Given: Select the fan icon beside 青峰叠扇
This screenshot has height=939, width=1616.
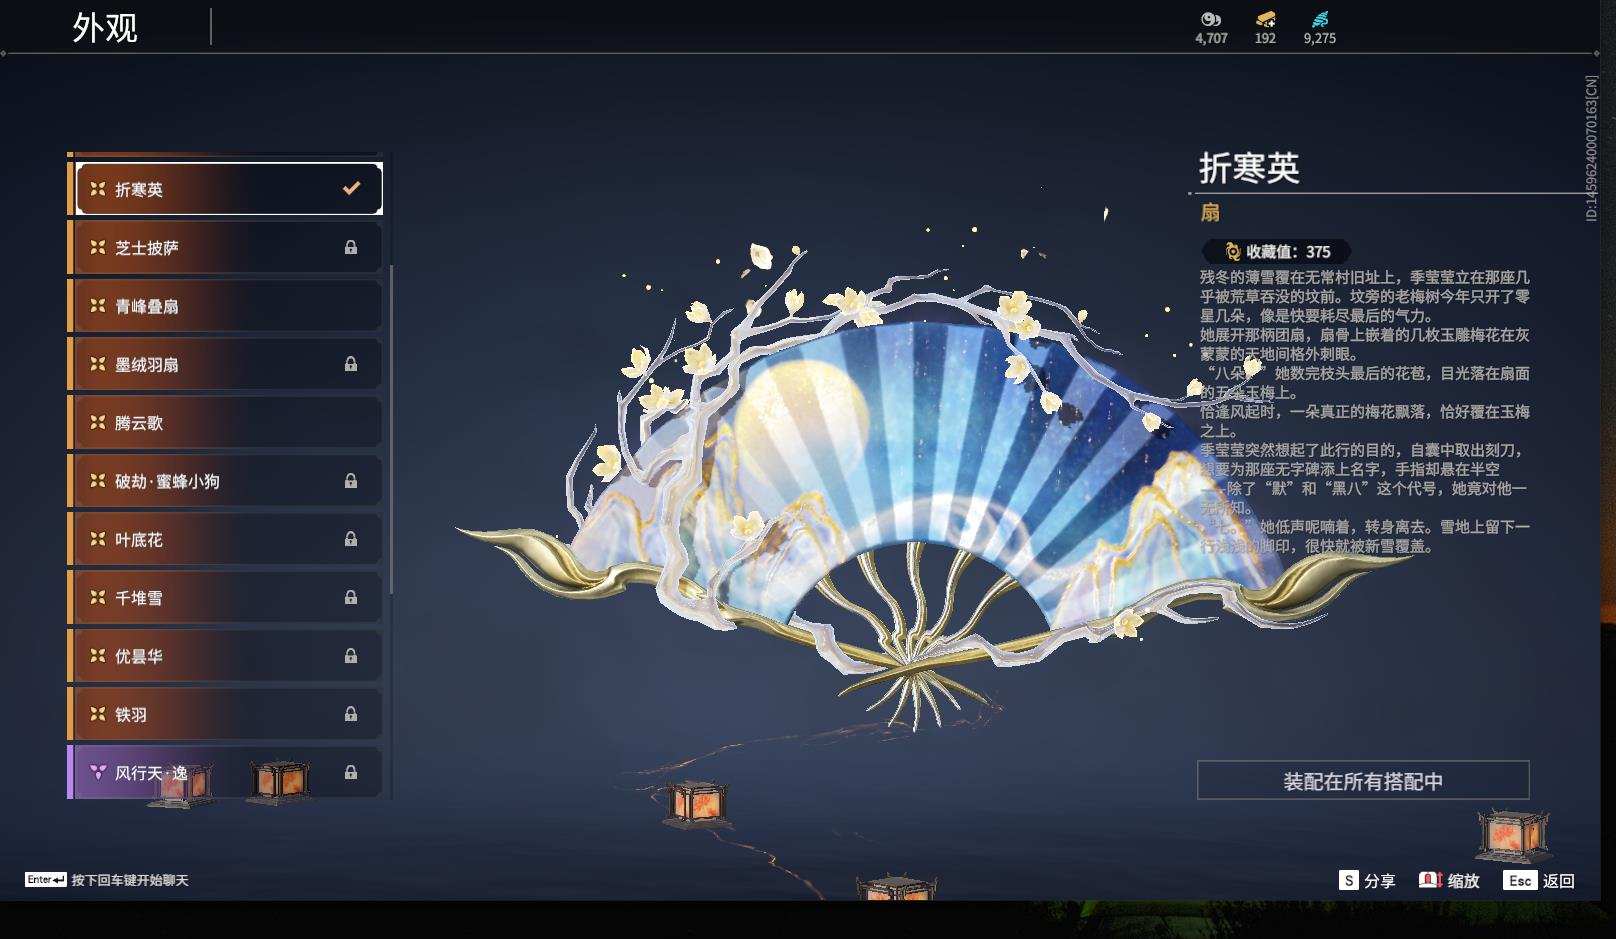Looking at the screenshot, I should click(x=97, y=305).
